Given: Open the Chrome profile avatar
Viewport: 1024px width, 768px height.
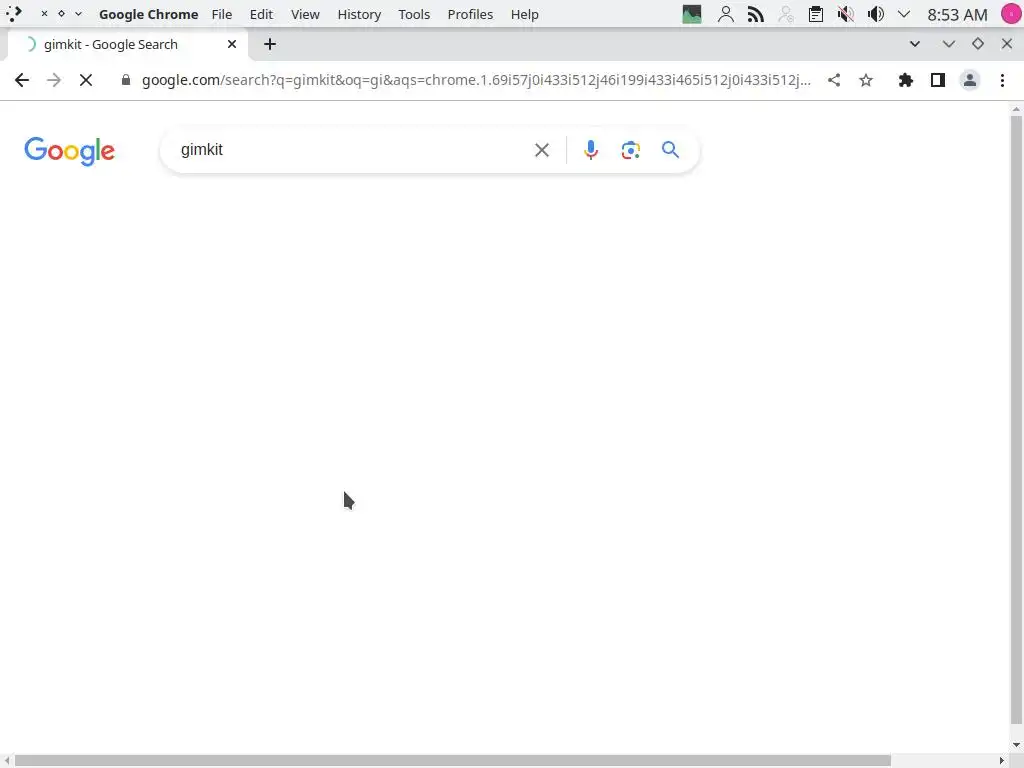Looking at the screenshot, I should (970, 80).
